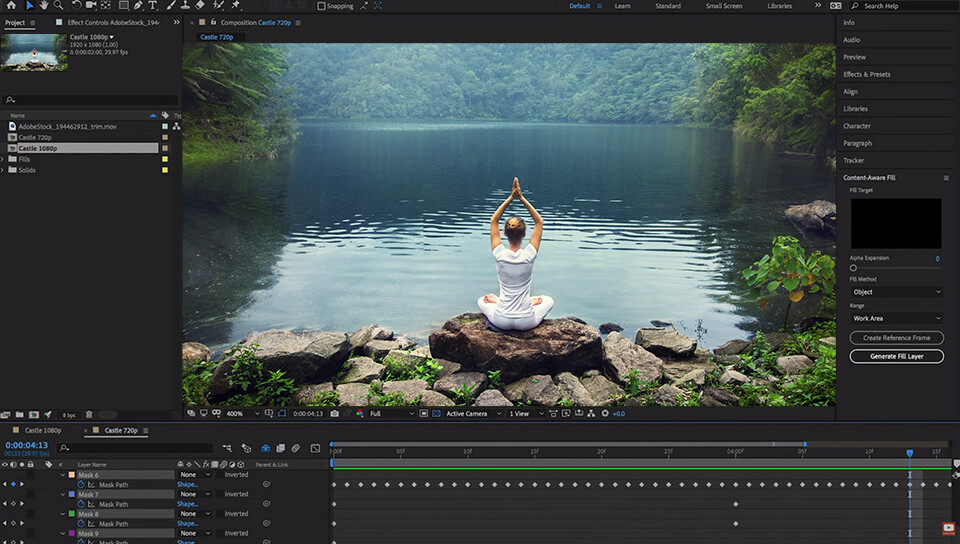Select the Eraser tool
The width and height of the screenshot is (960, 544).
(200, 5)
